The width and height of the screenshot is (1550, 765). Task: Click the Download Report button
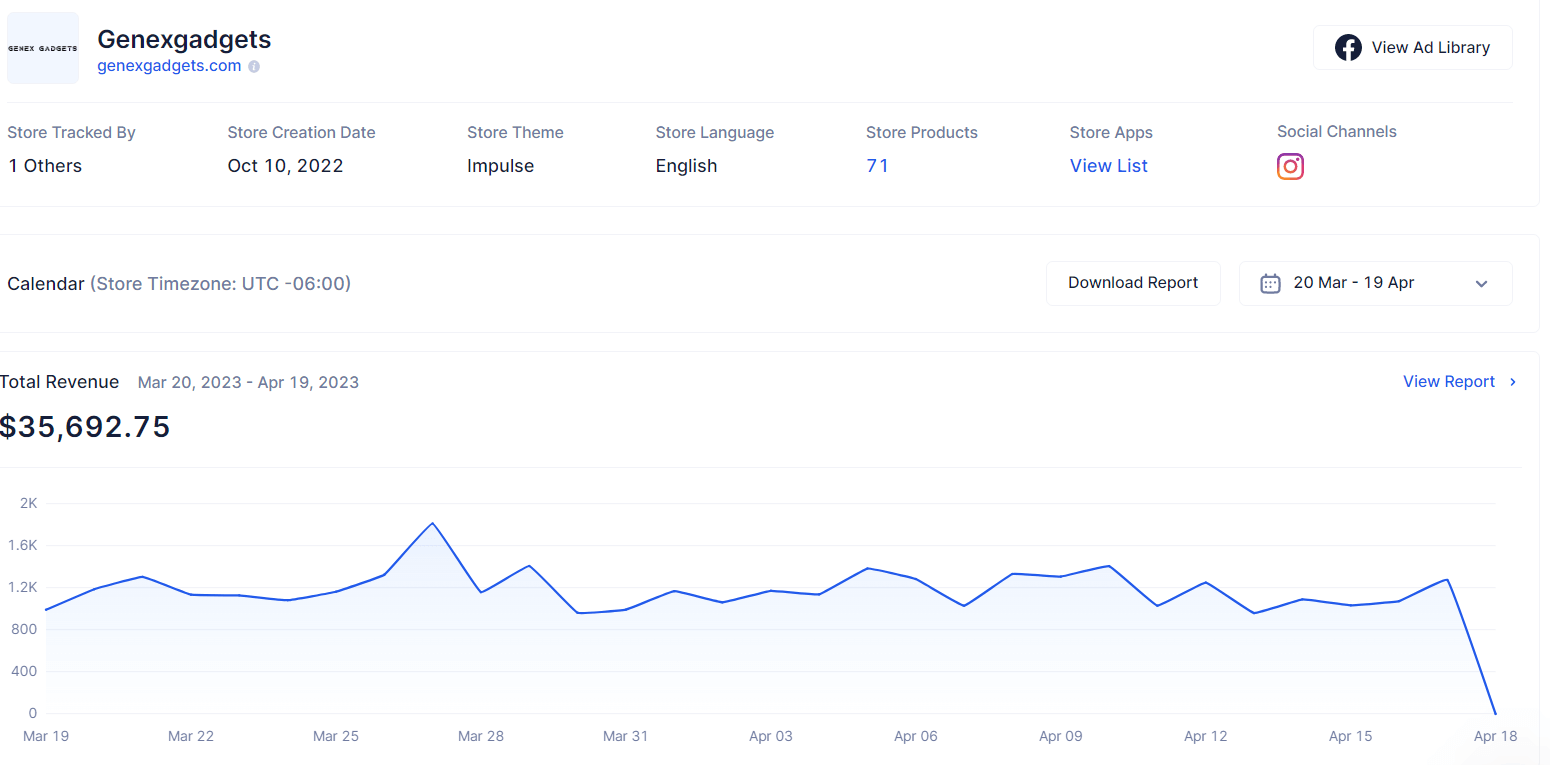point(1133,283)
